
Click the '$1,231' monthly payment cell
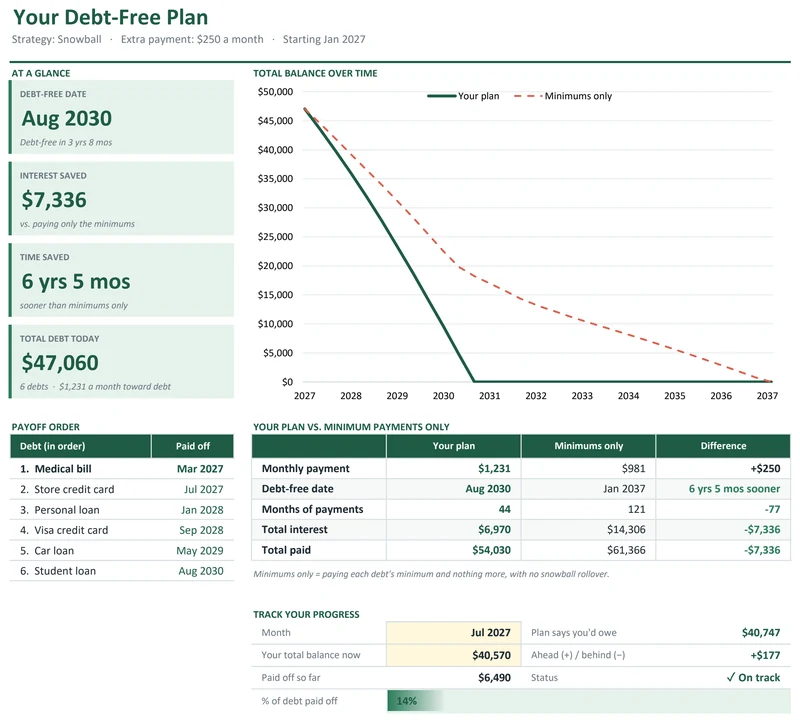tap(454, 468)
